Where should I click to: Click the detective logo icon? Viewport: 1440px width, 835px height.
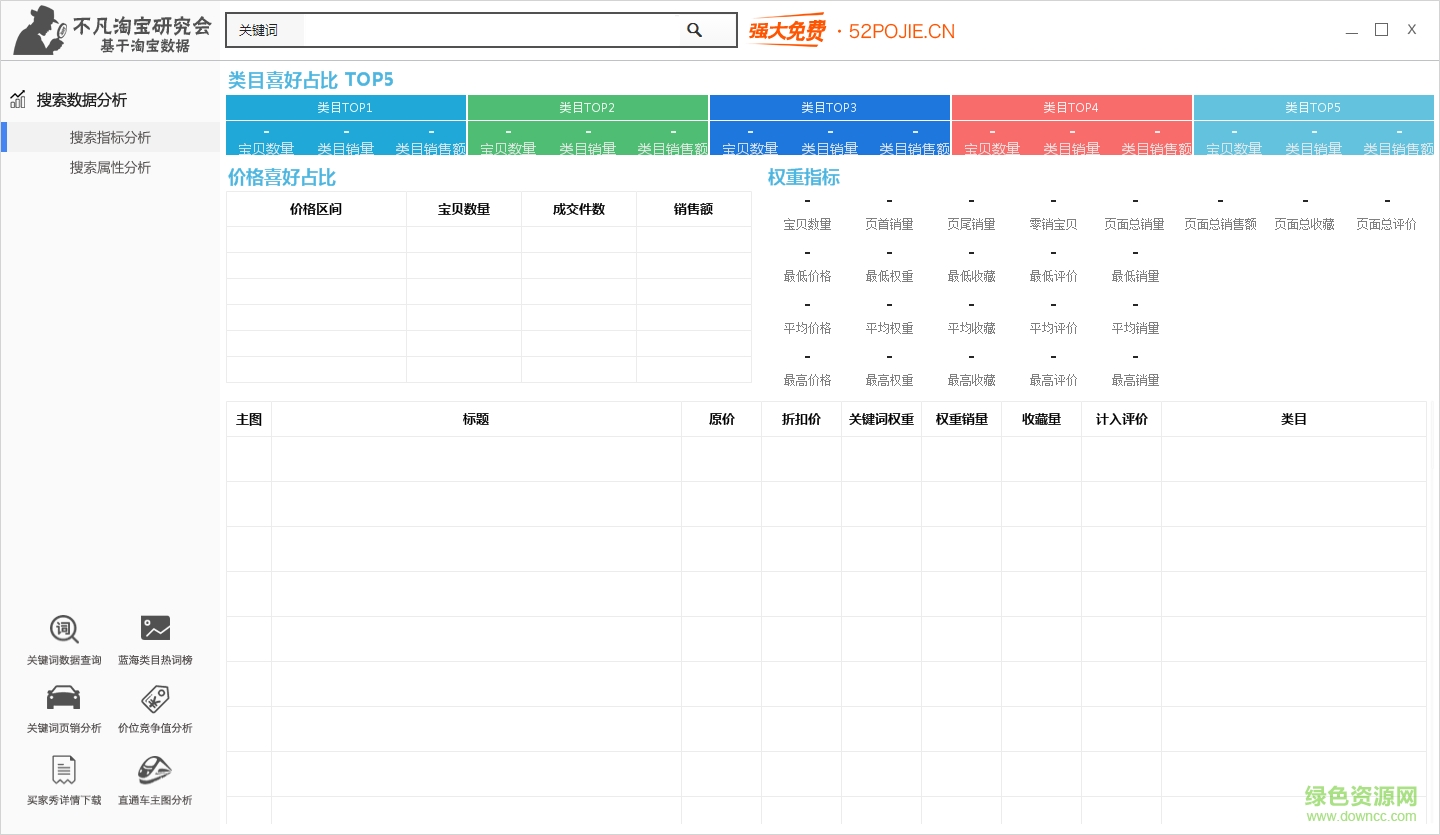coord(40,30)
